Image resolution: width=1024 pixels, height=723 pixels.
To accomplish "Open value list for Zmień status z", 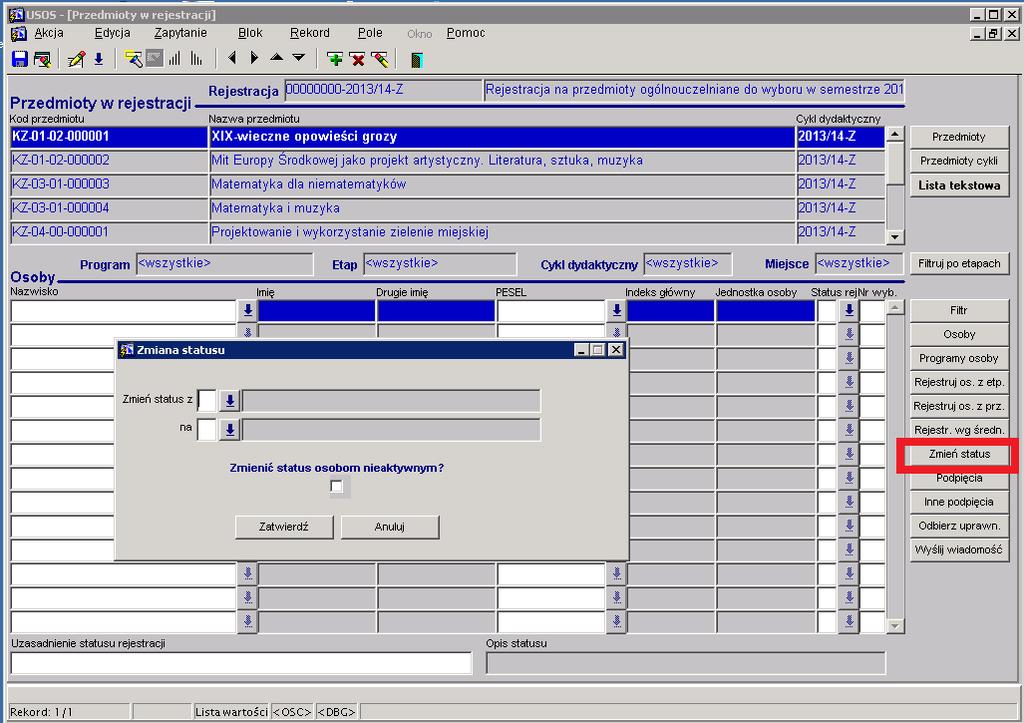I will click(230, 401).
